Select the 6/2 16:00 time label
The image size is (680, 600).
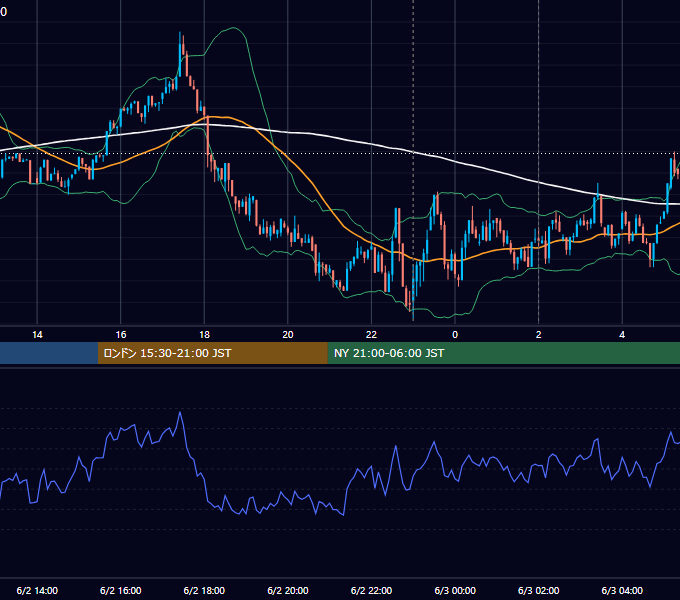pyautogui.click(x=121, y=590)
